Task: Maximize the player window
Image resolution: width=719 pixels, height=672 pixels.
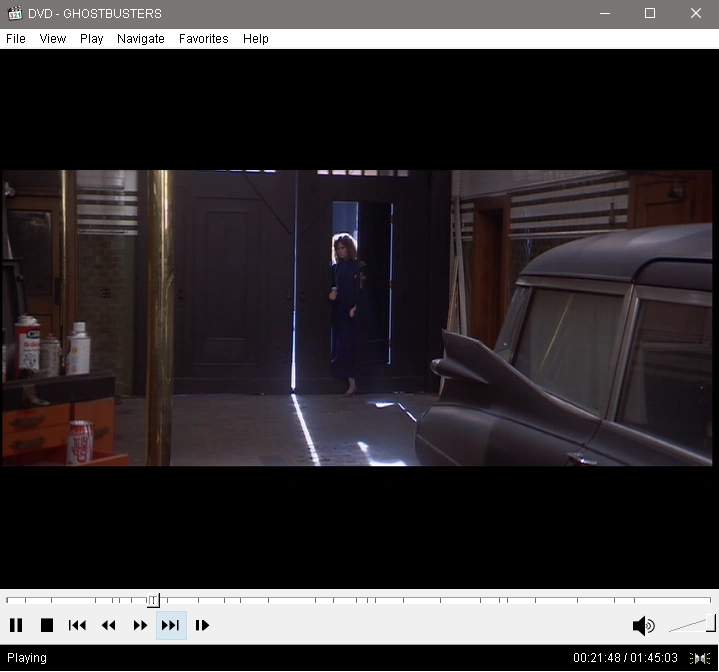Action: [650, 13]
